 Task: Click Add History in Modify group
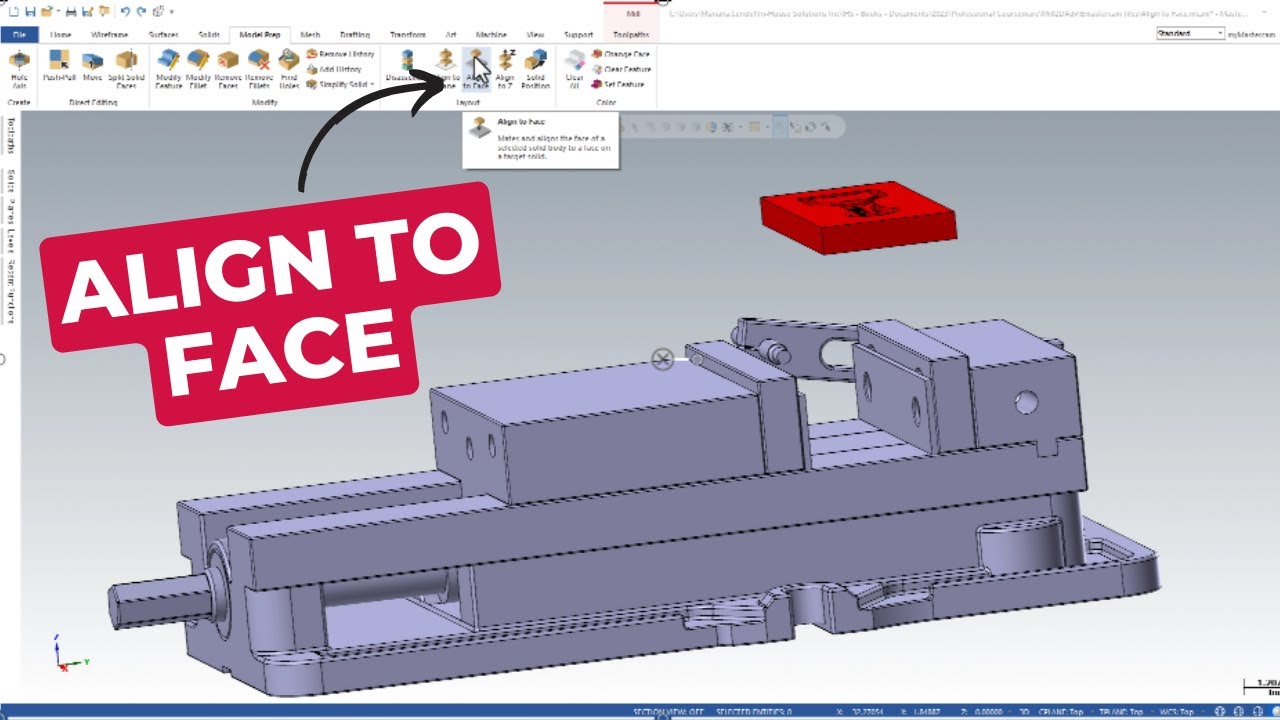[x=336, y=69]
